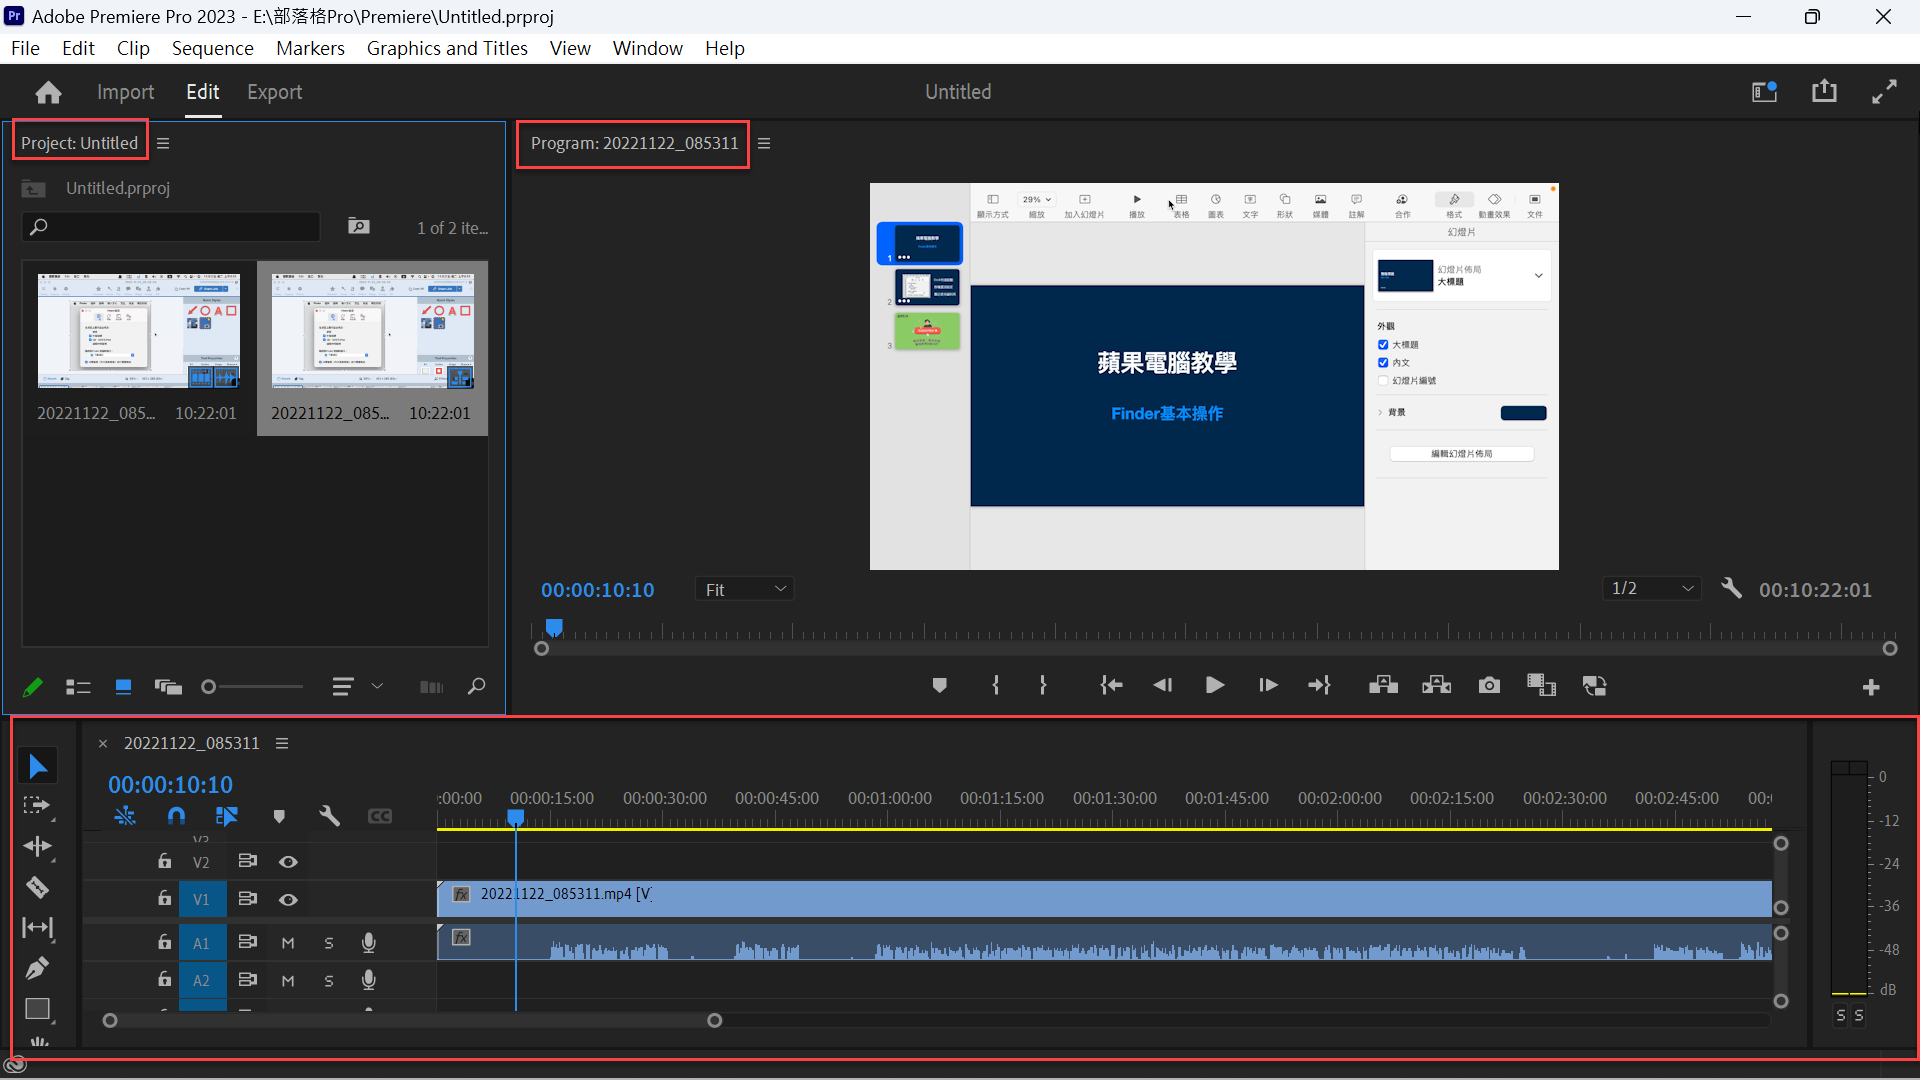Image resolution: width=1920 pixels, height=1080 pixels.
Task: Find items with Project panel magnifier icon
Action: (476, 687)
